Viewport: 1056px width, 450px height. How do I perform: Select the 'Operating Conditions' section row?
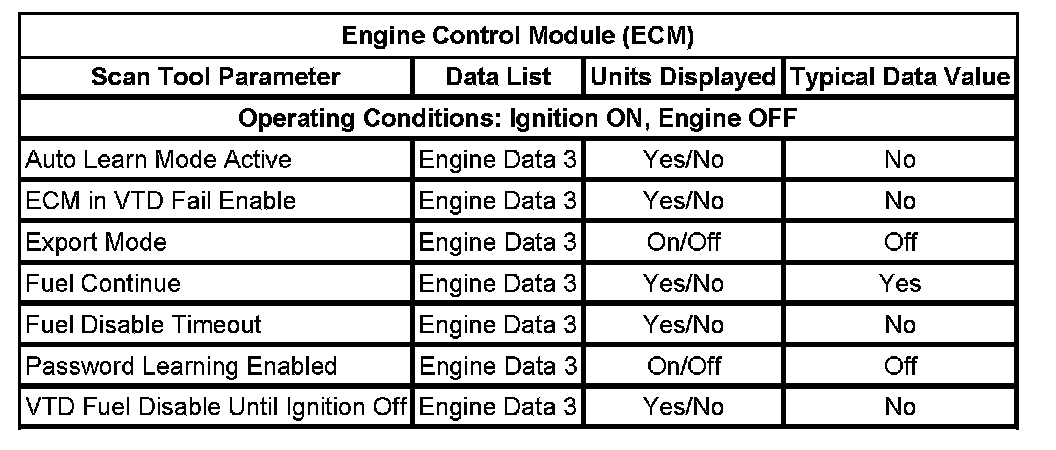(x=517, y=119)
